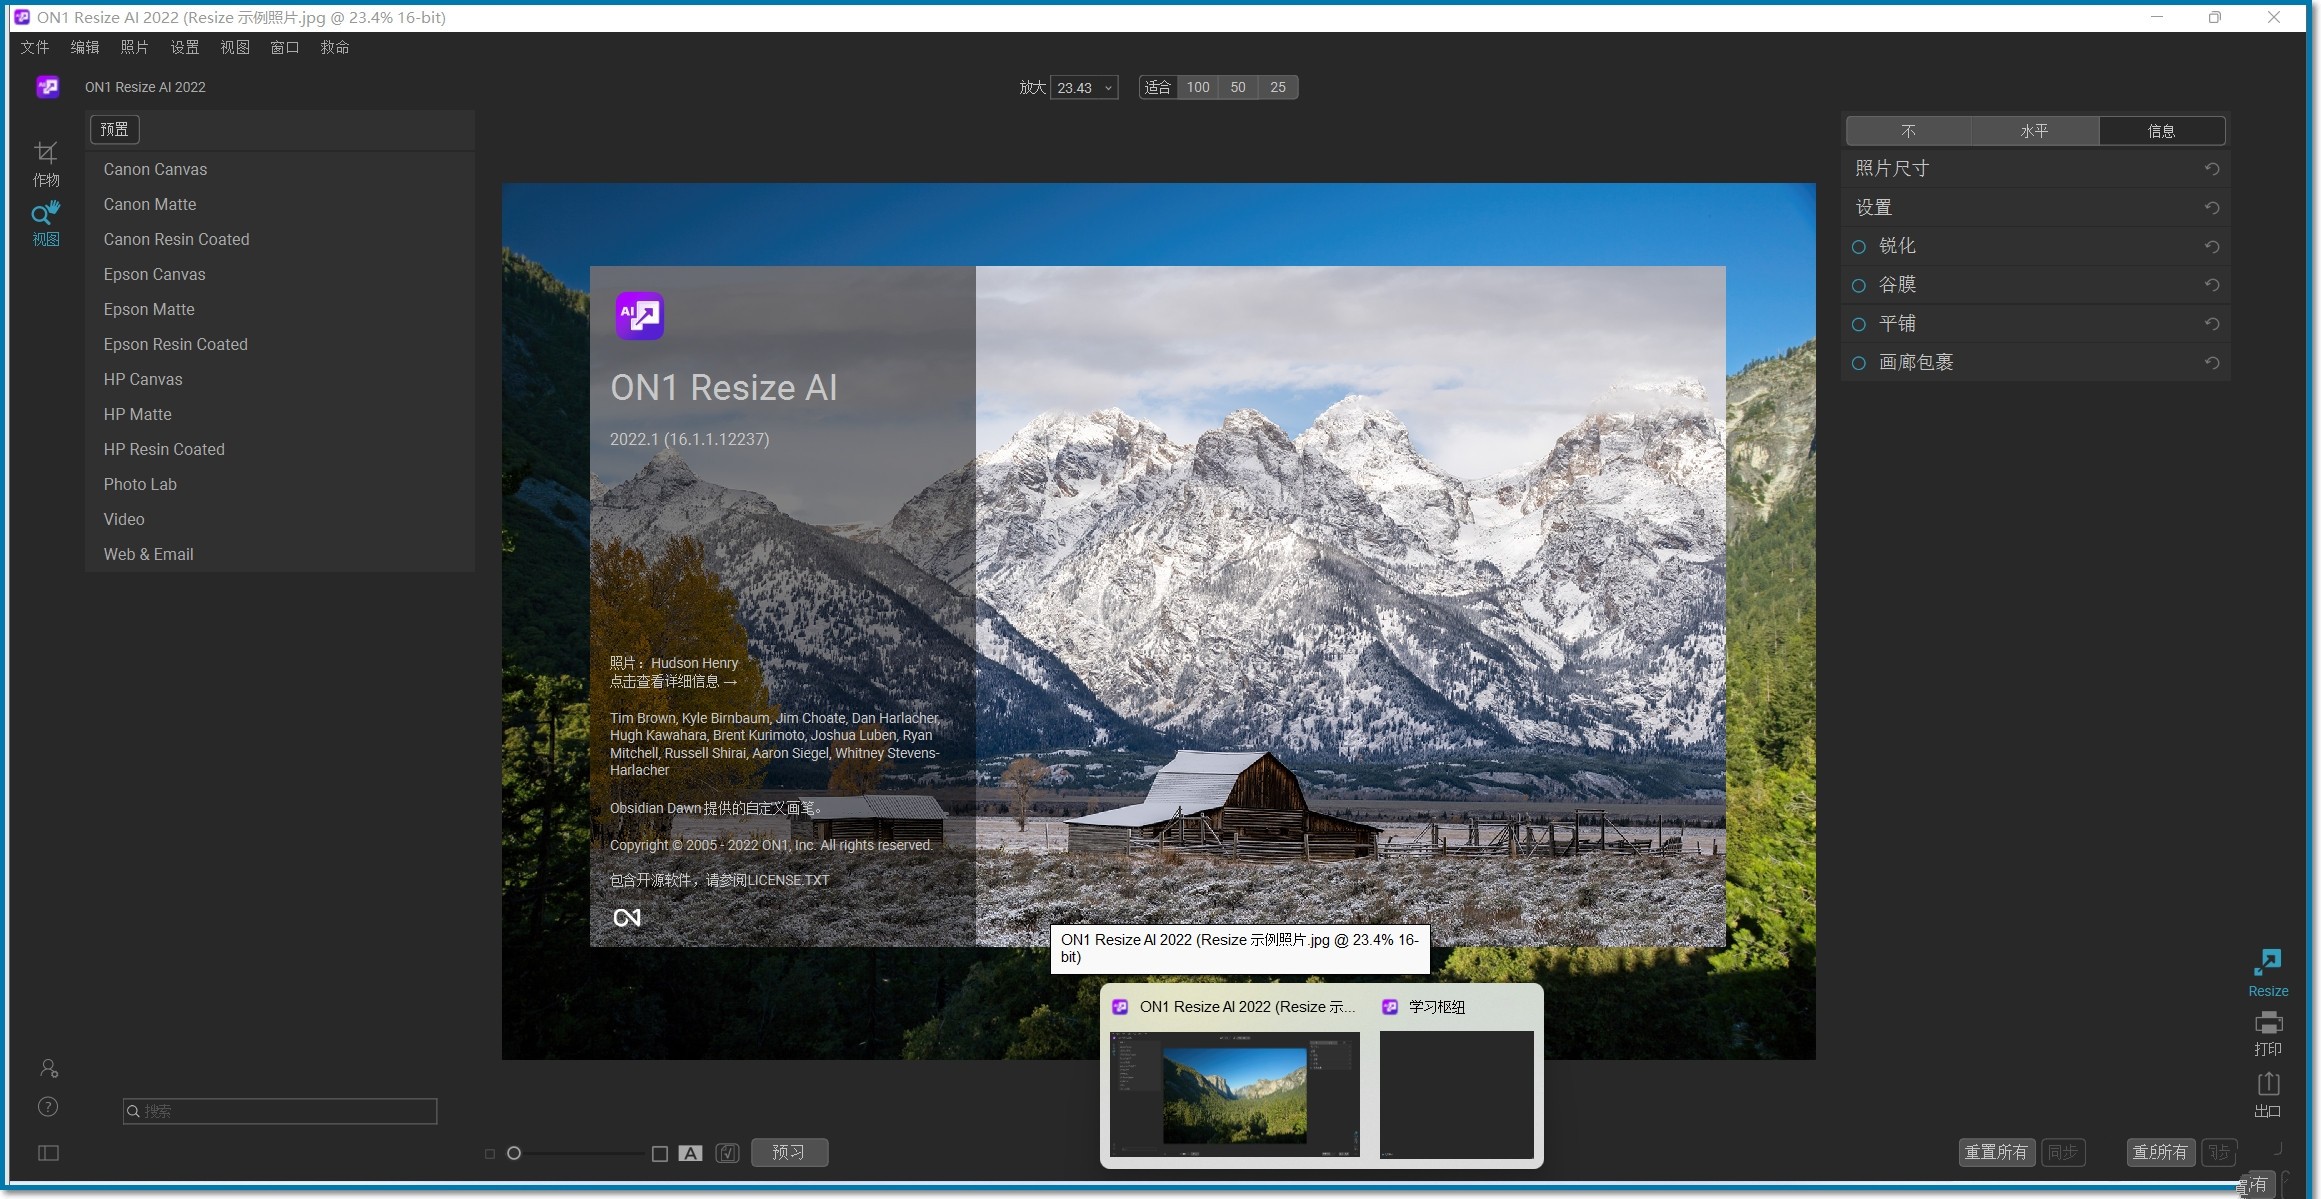Click the ON1 Resize AI logo in toolbar

[48, 87]
